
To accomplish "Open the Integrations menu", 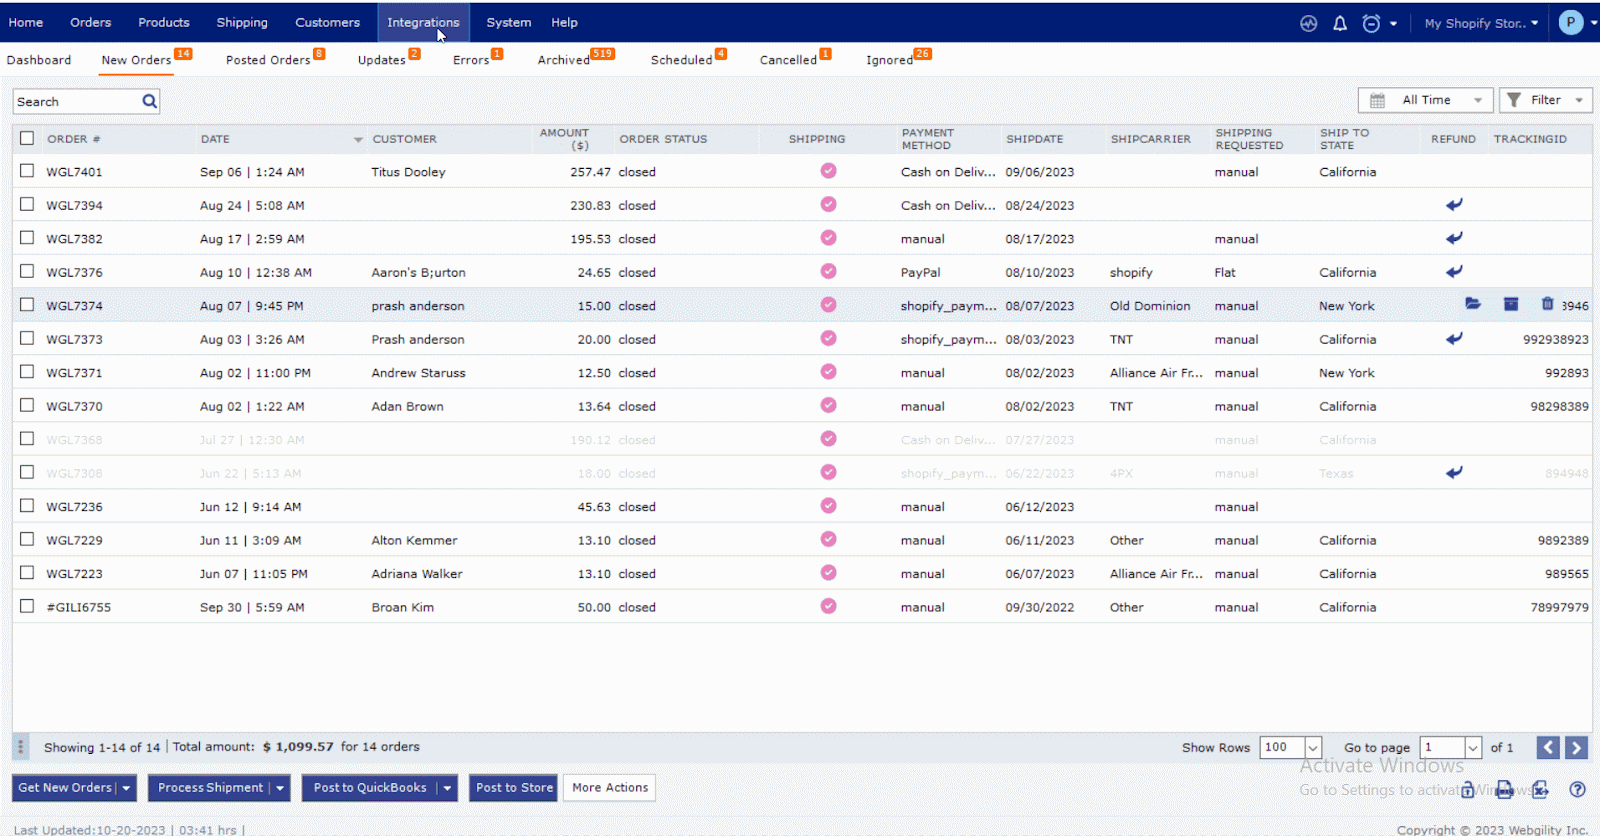I will click(x=423, y=22).
